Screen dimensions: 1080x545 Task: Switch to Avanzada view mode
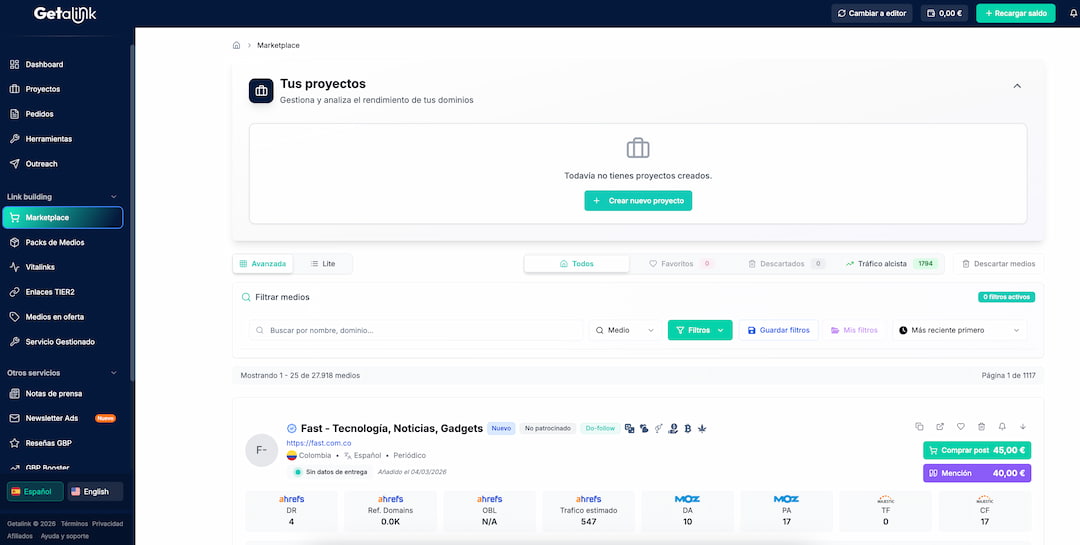click(263, 264)
